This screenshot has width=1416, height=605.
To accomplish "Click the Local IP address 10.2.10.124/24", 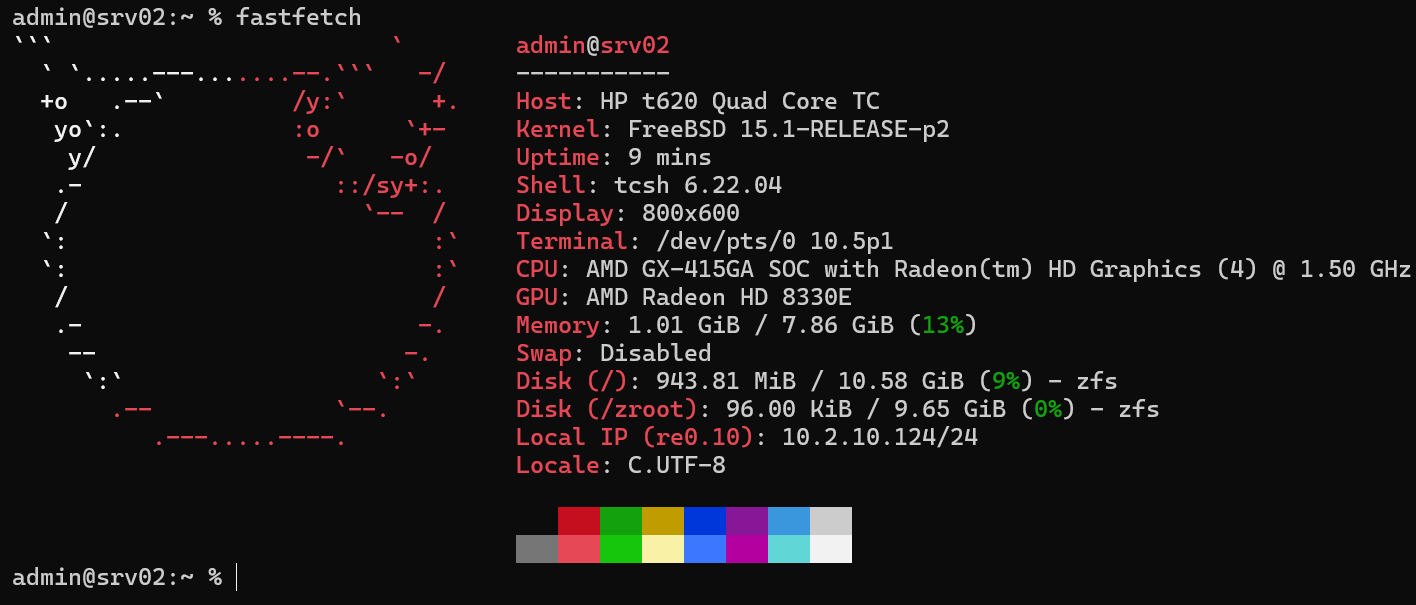I will pyautogui.click(x=880, y=437).
